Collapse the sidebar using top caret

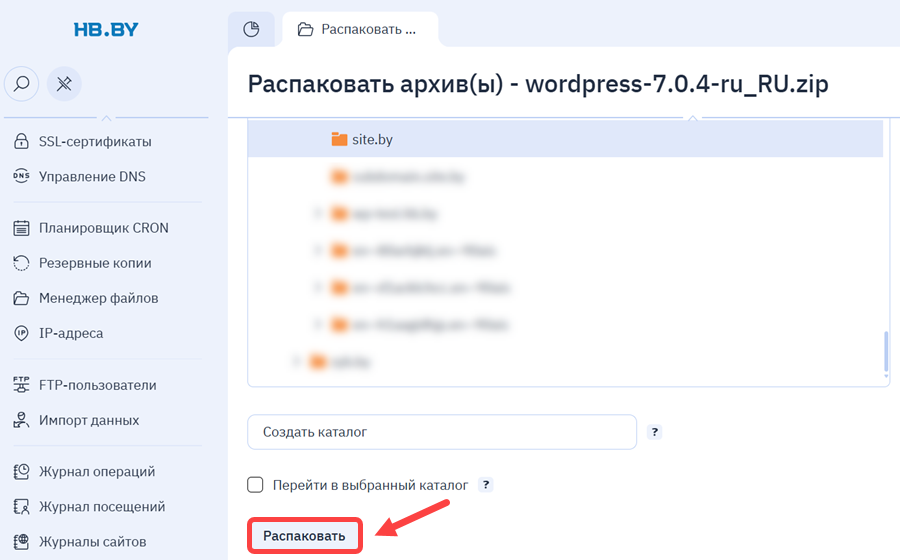click(106, 118)
